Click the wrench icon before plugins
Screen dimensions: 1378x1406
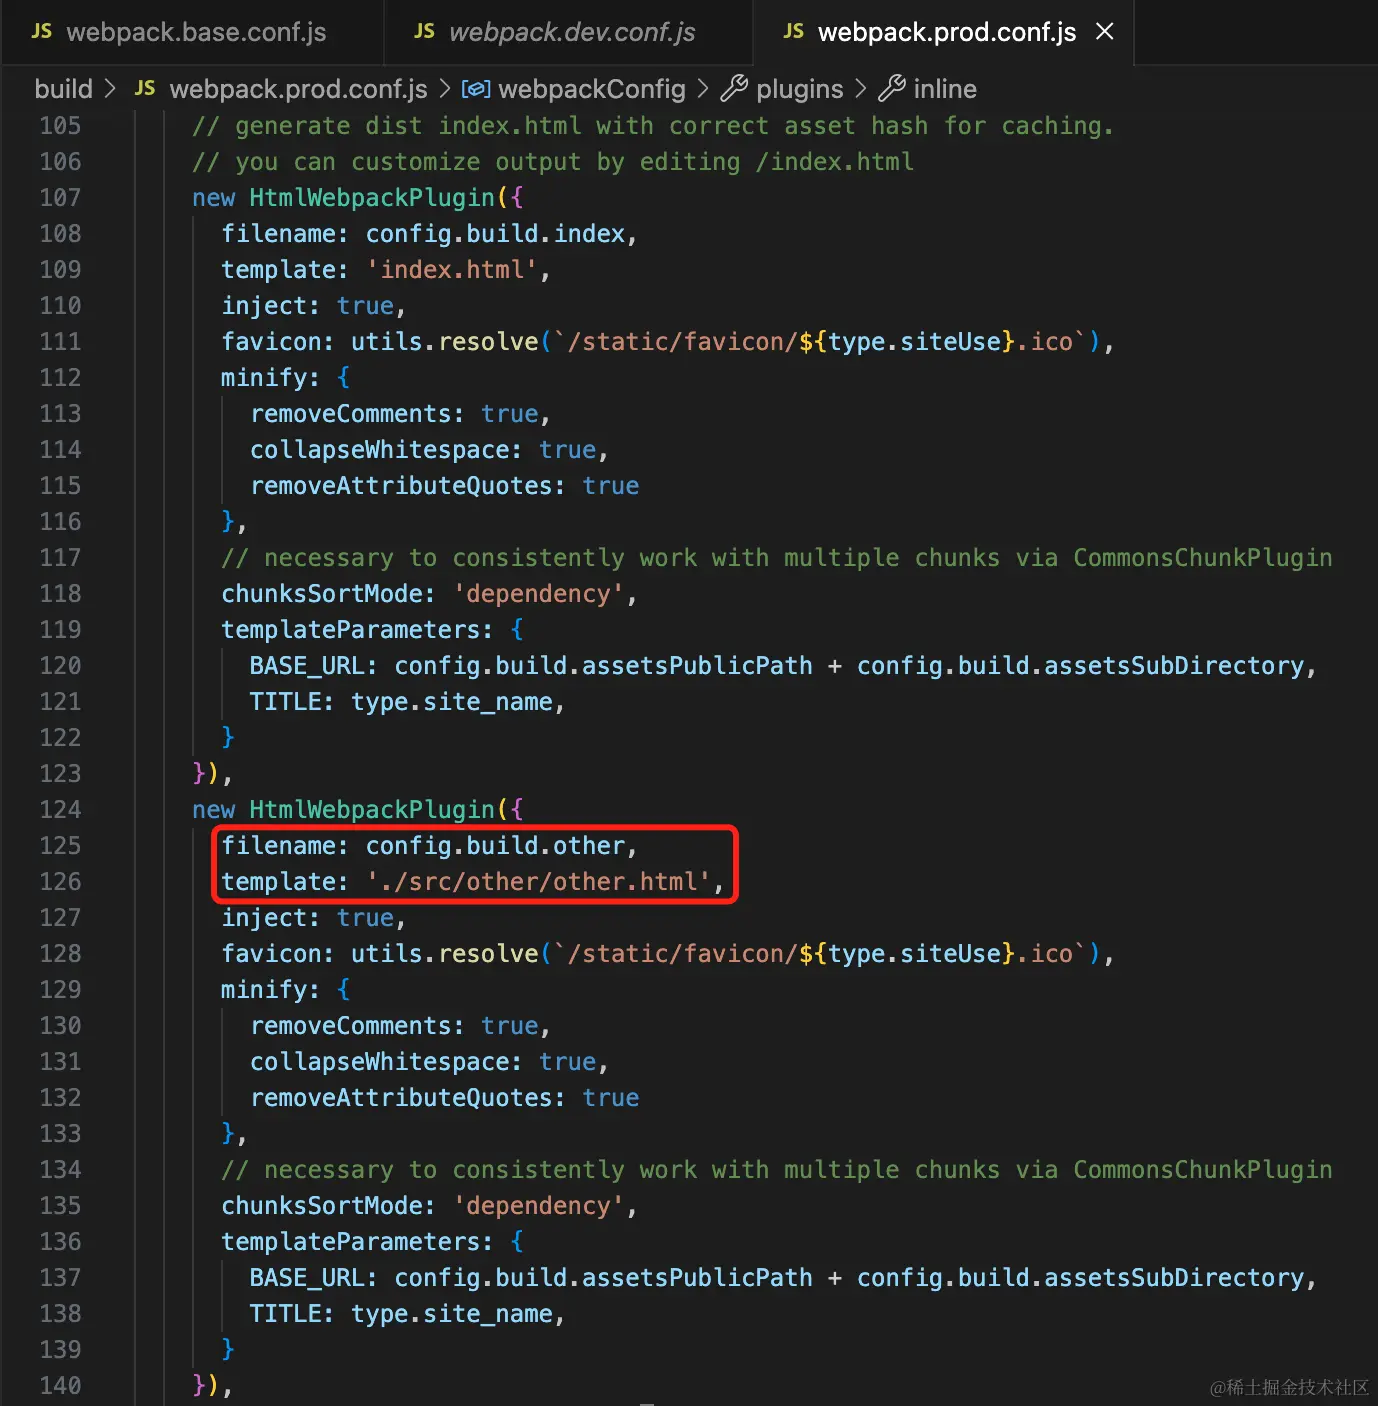734,89
